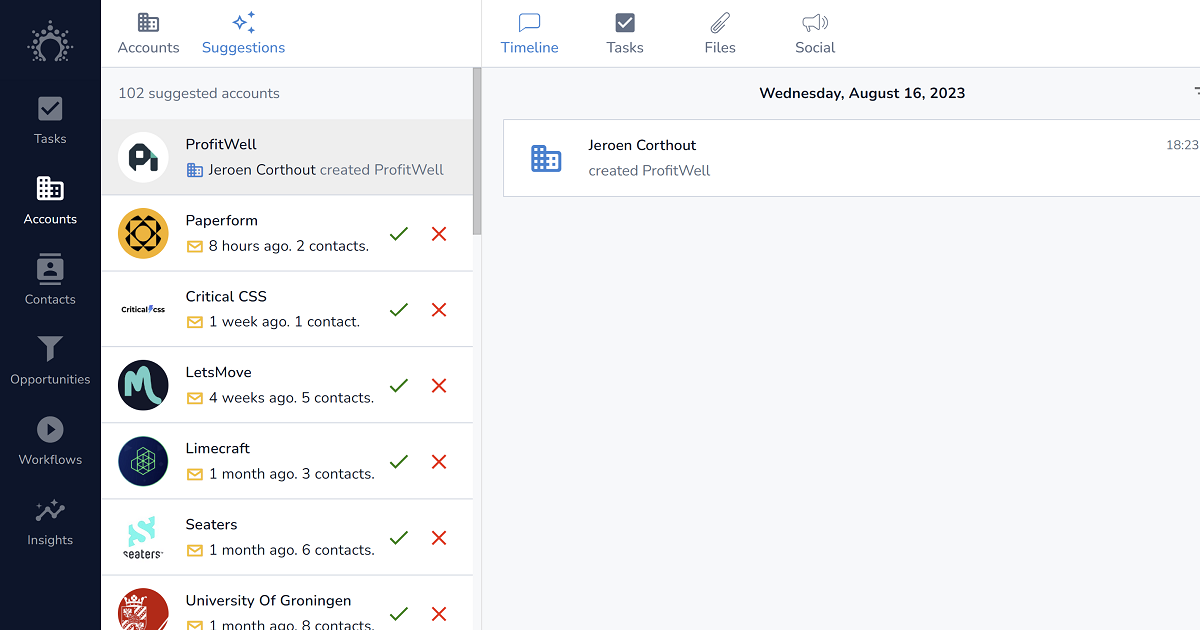
Task: Click the Seaters logo thumbnail
Action: [143, 538]
